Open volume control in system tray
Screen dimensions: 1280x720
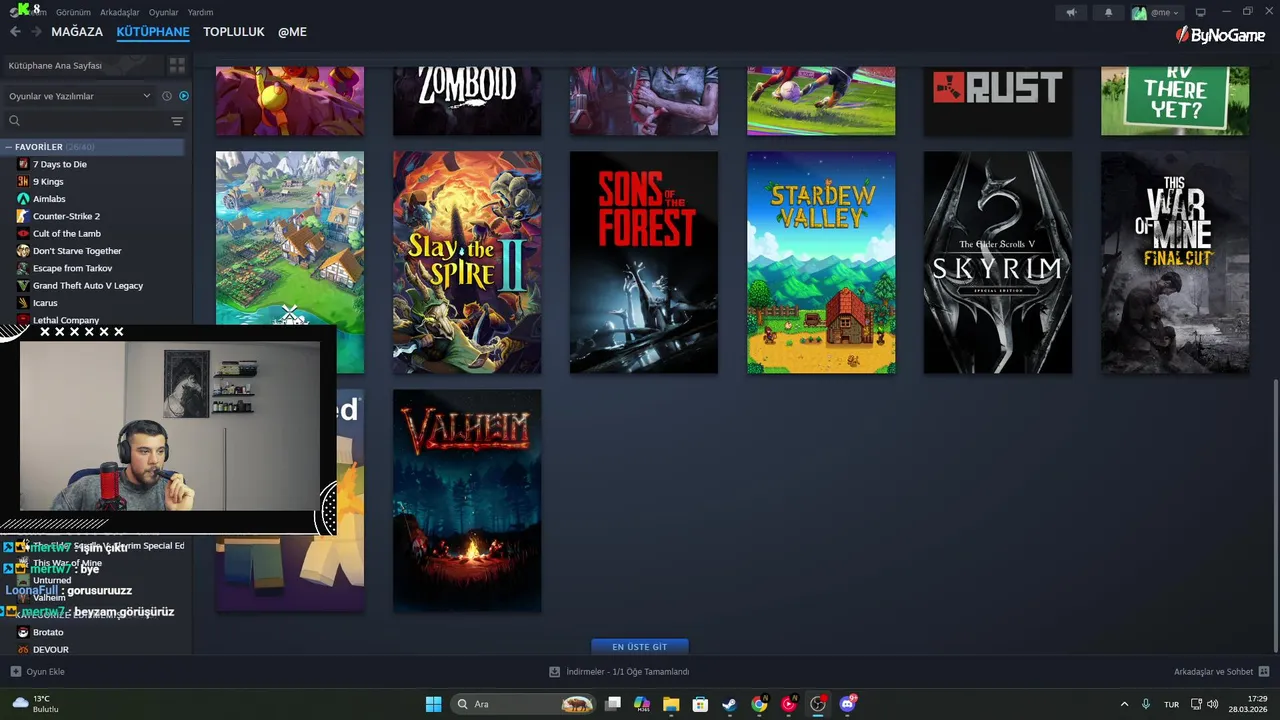pyautogui.click(x=1213, y=704)
